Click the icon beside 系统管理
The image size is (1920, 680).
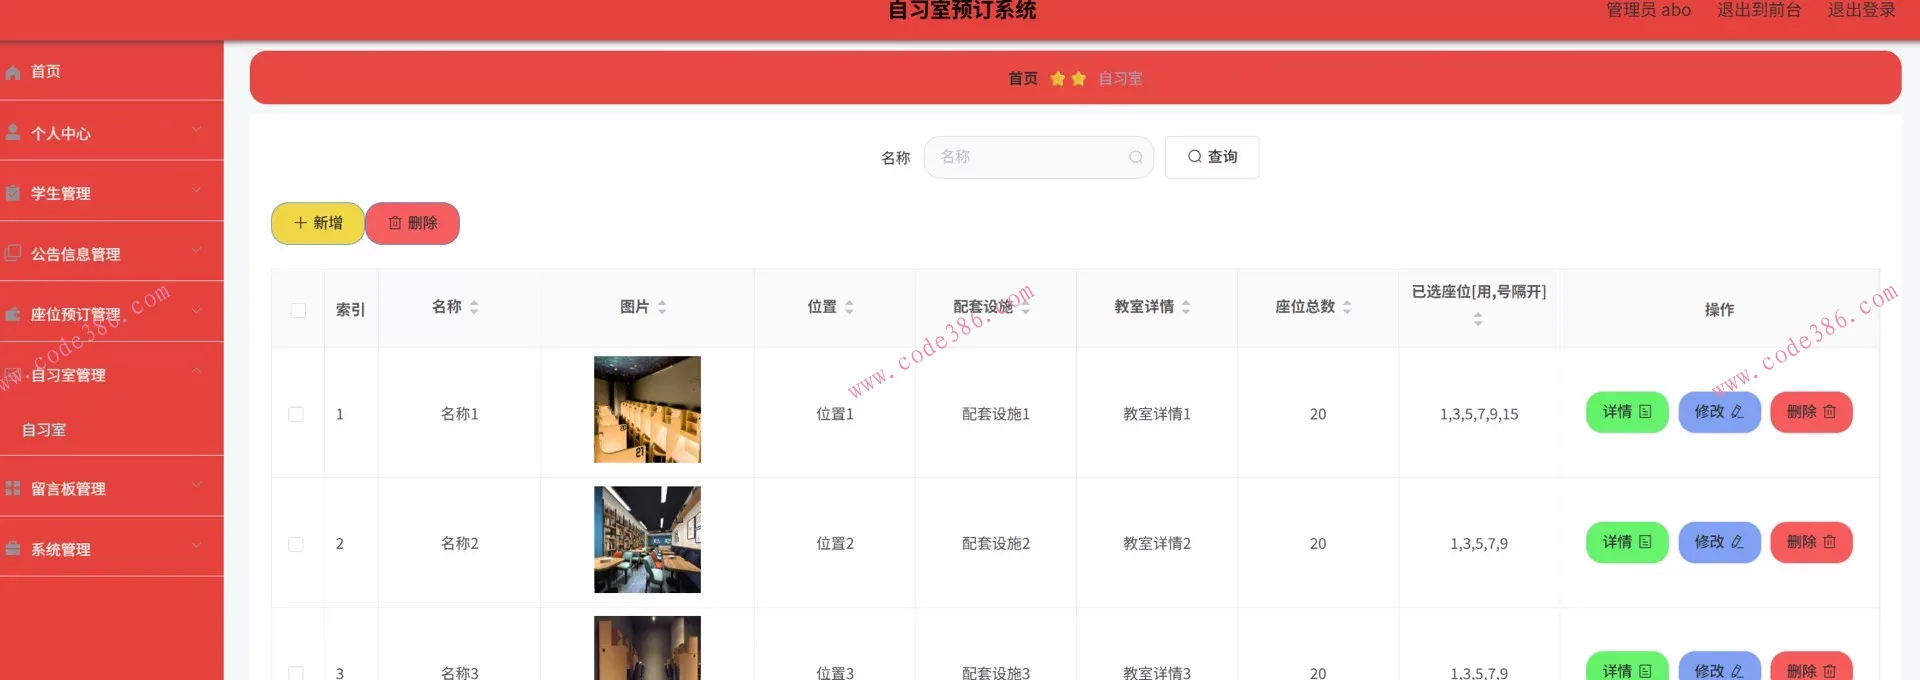[x=13, y=548]
